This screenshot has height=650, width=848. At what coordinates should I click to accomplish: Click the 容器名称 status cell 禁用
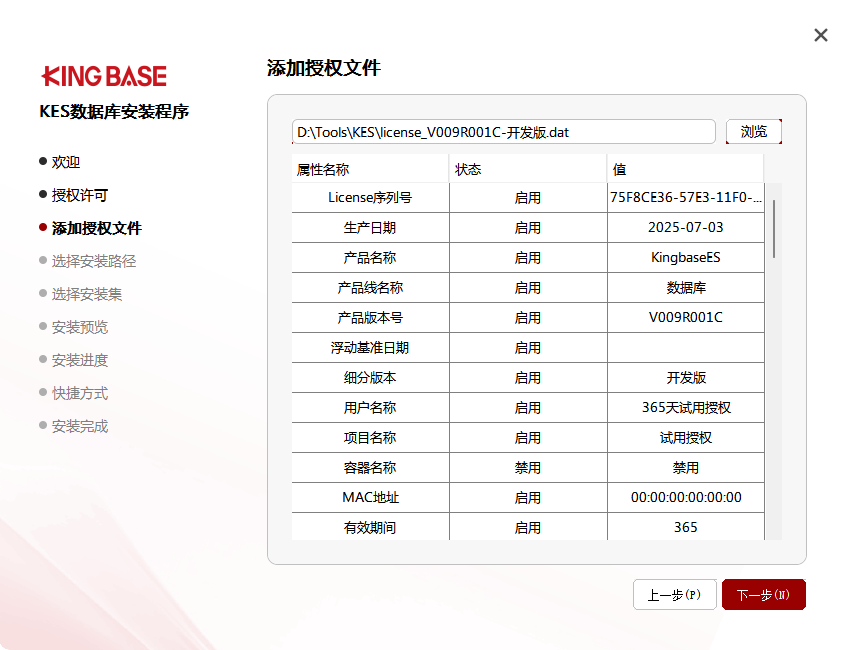coord(527,468)
